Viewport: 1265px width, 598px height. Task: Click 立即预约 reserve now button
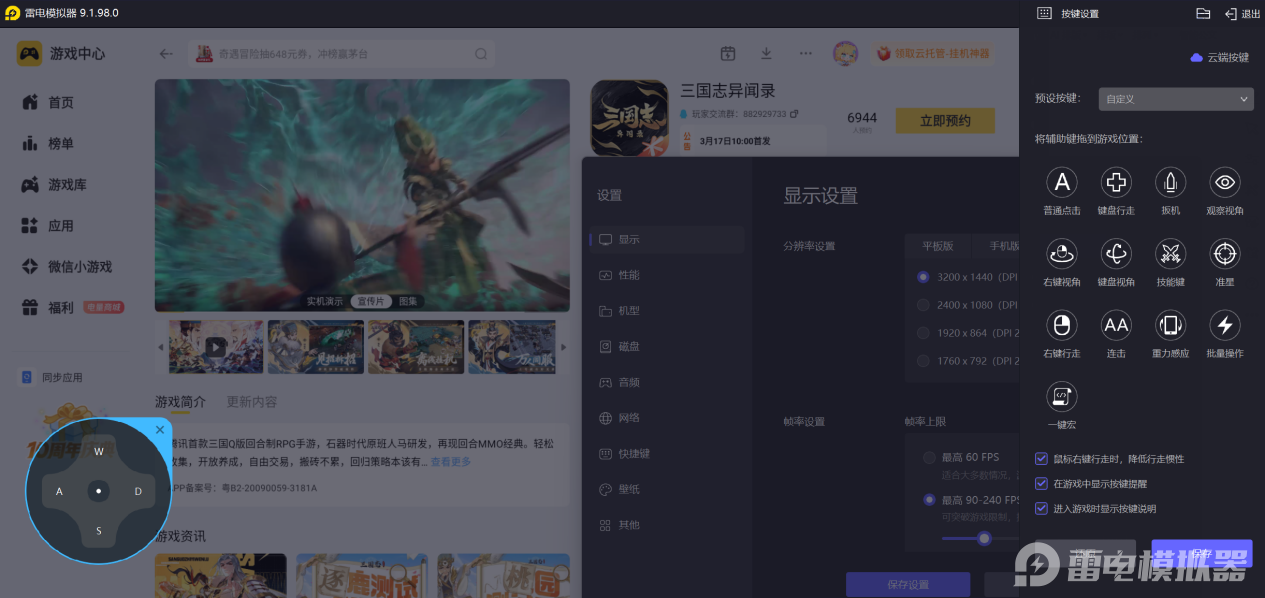pos(945,121)
